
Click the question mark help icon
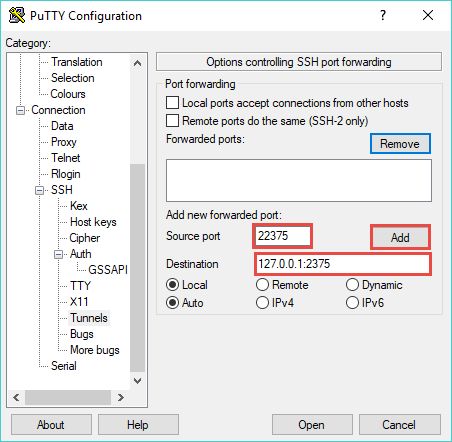(383, 15)
